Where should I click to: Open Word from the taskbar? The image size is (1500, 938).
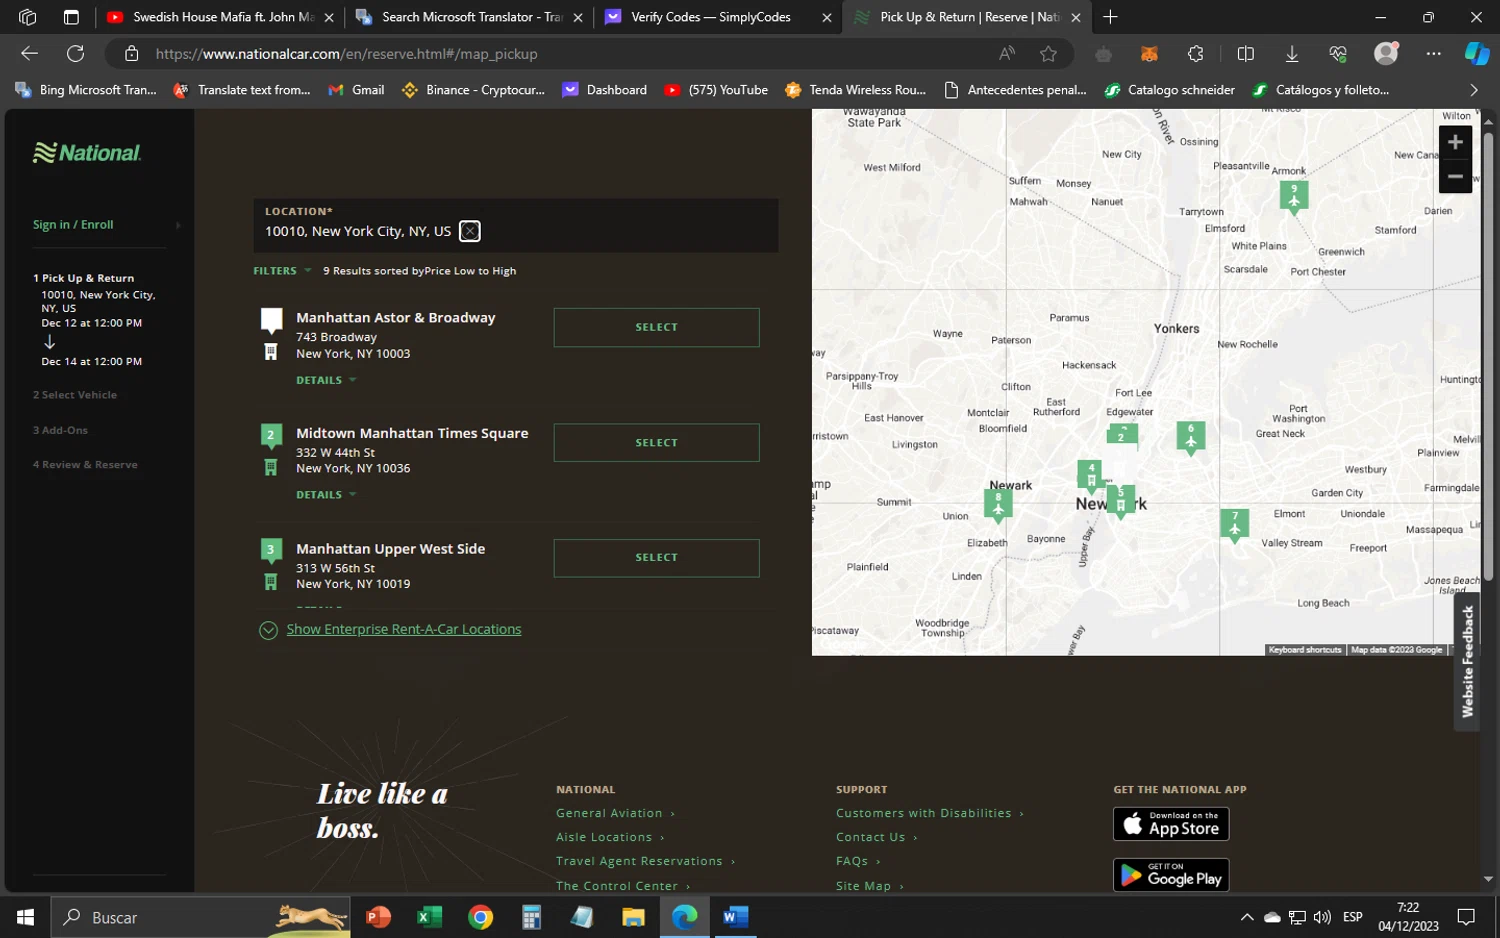point(735,917)
